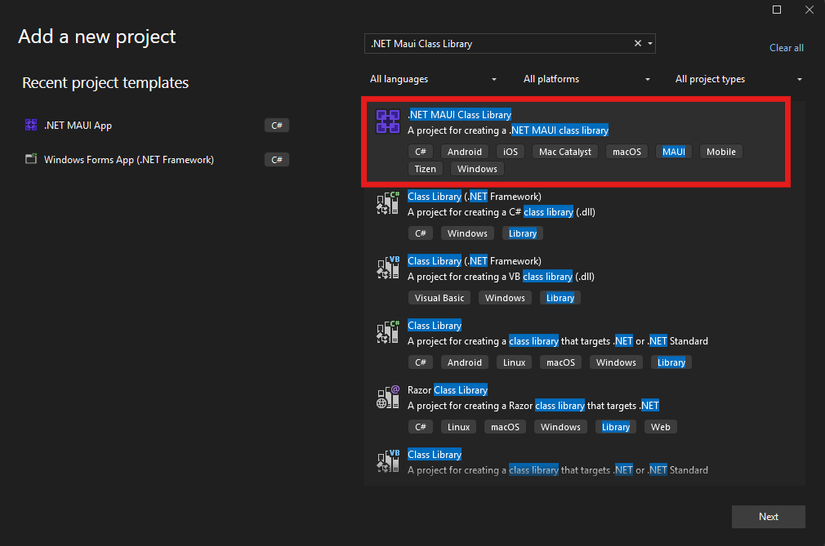Click the .NET MAUI Class Library title

459,114
